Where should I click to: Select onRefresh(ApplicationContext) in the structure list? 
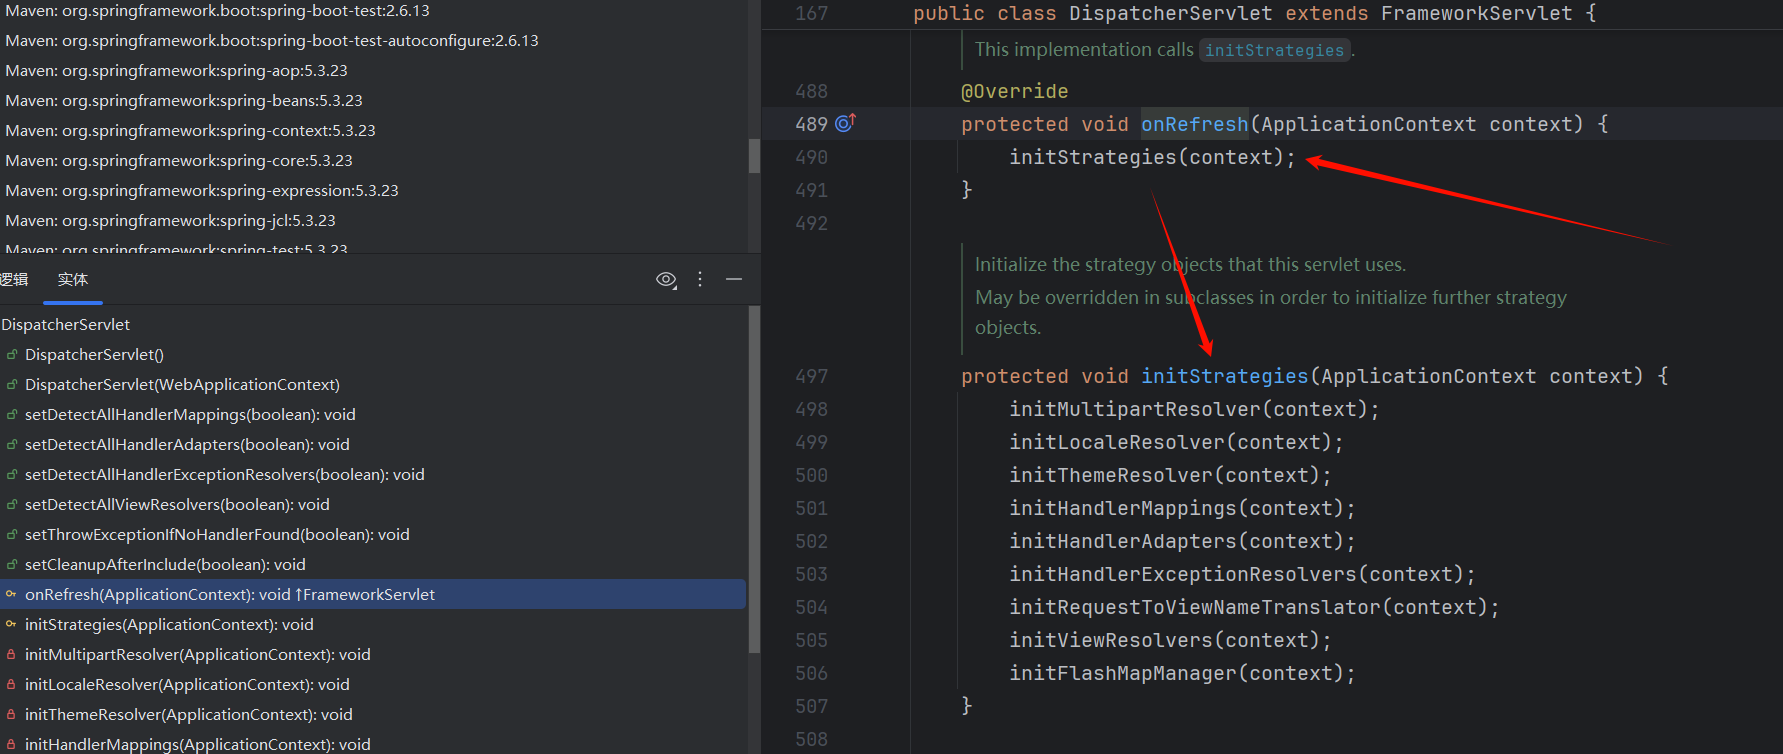pos(229,595)
